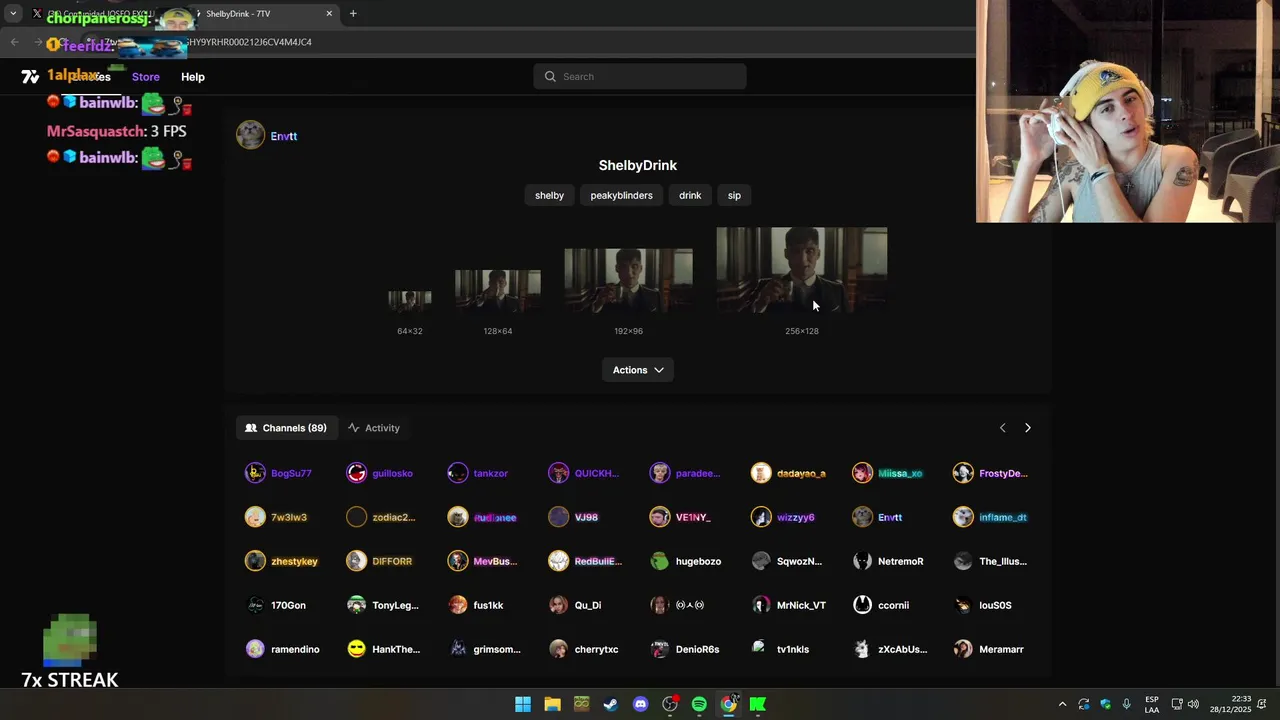The height and width of the screenshot is (720, 1280).
Task: Open Steam from taskbar
Action: (611, 704)
